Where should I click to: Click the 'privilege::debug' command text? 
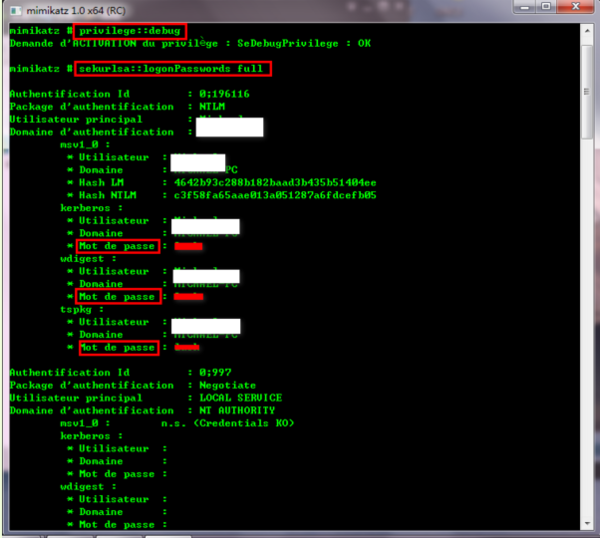click(130, 31)
